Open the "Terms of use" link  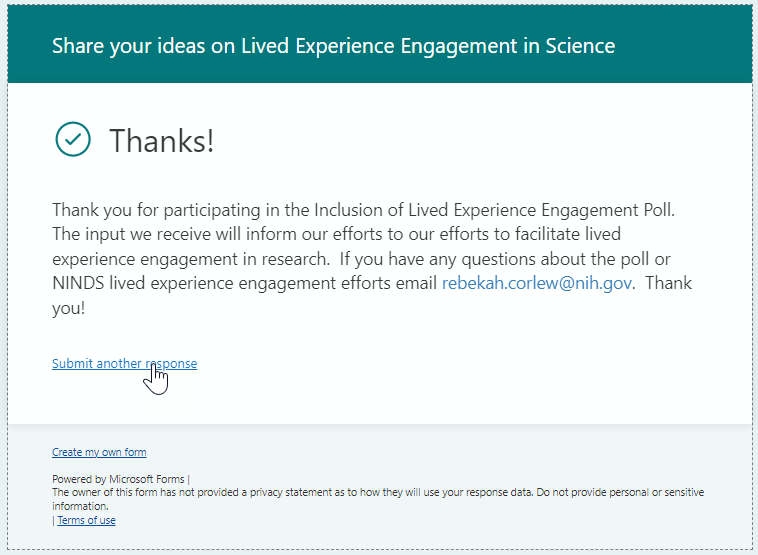(86, 520)
